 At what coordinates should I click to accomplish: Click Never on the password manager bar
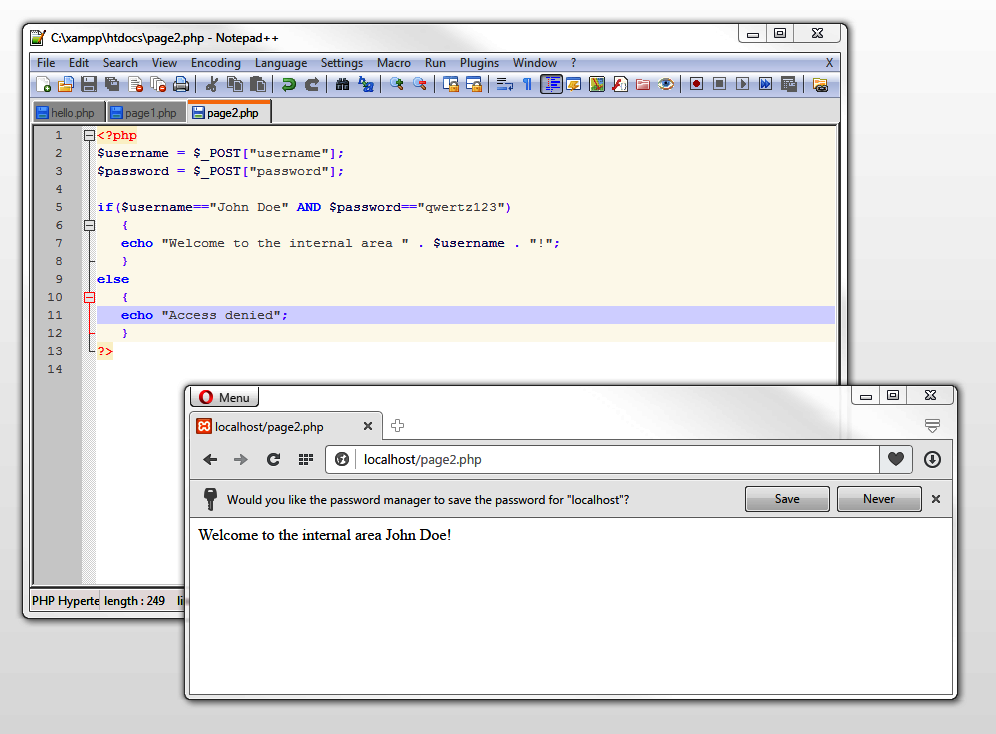click(879, 498)
